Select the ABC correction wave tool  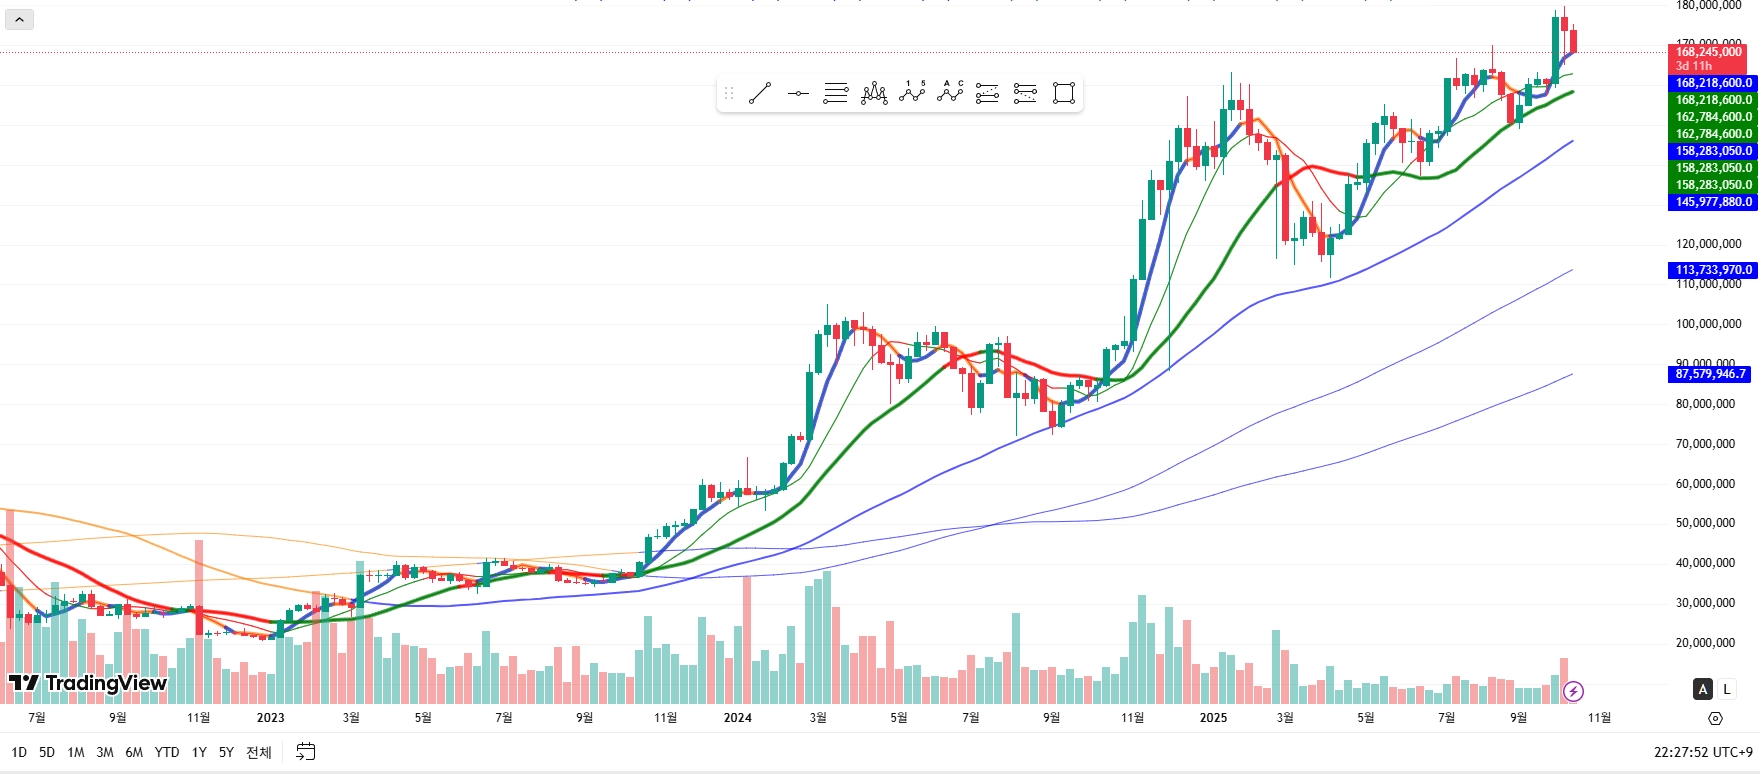950,93
